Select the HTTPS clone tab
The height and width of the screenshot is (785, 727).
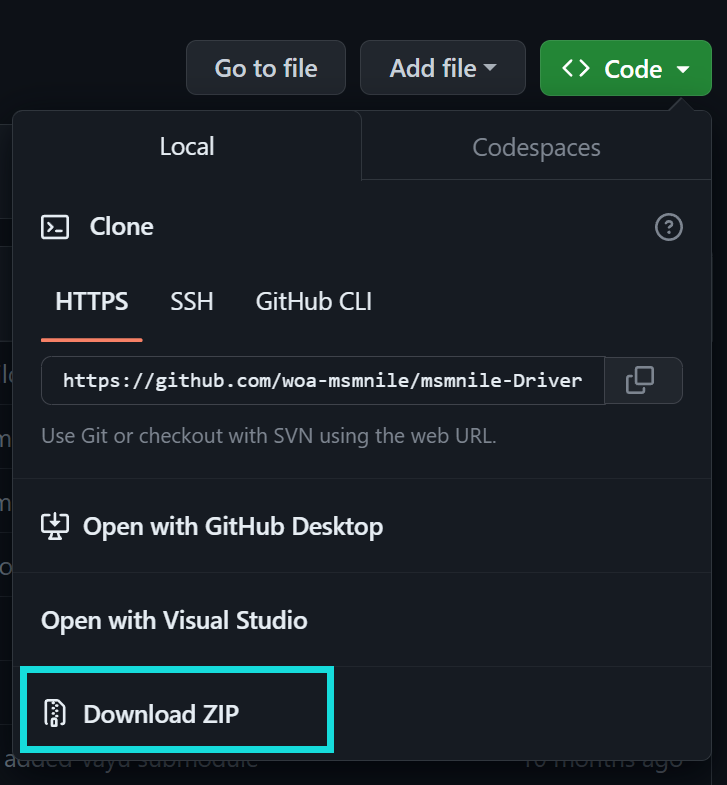coord(92,301)
